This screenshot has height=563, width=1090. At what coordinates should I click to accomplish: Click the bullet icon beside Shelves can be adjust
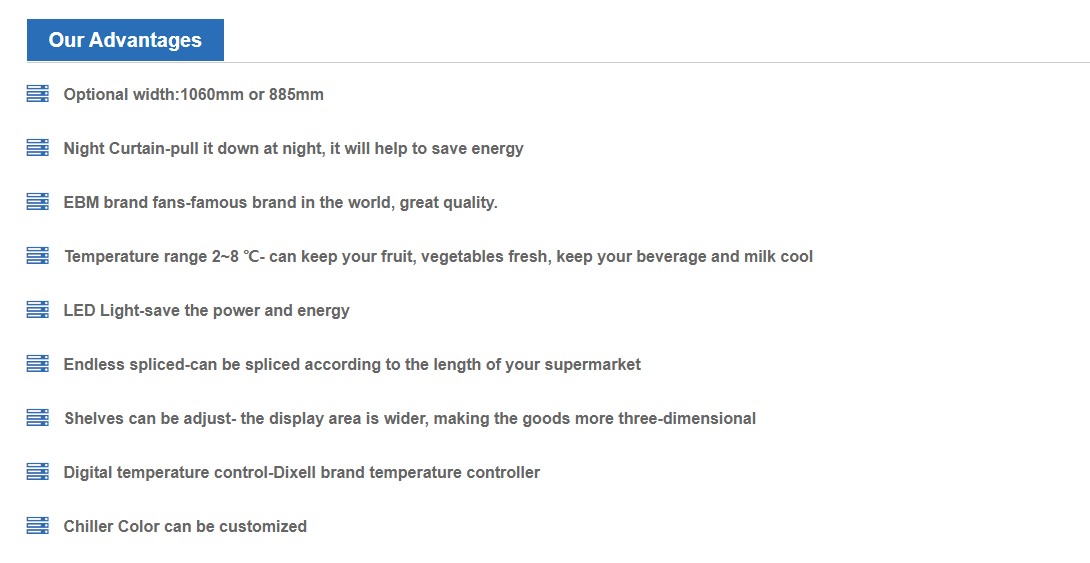(x=37, y=418)
